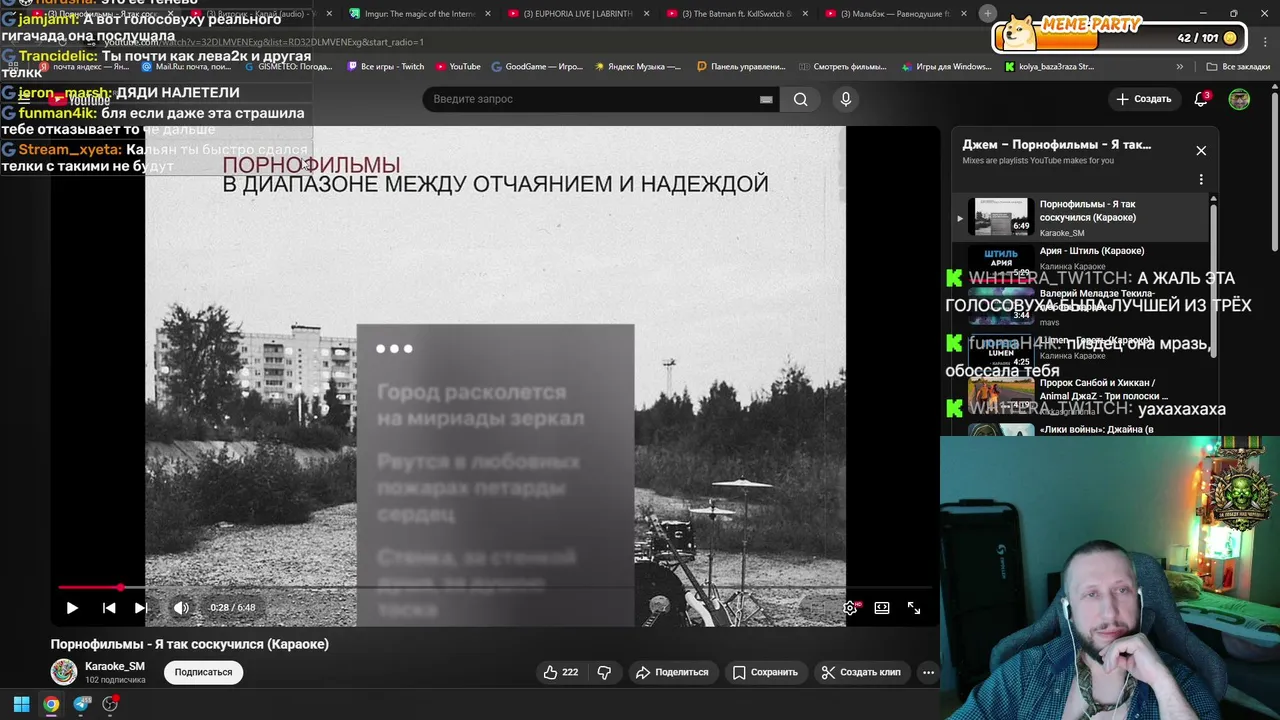Open Chrome from taskbar
This screenshot has height=720, width=1280.
pos(51,704)
